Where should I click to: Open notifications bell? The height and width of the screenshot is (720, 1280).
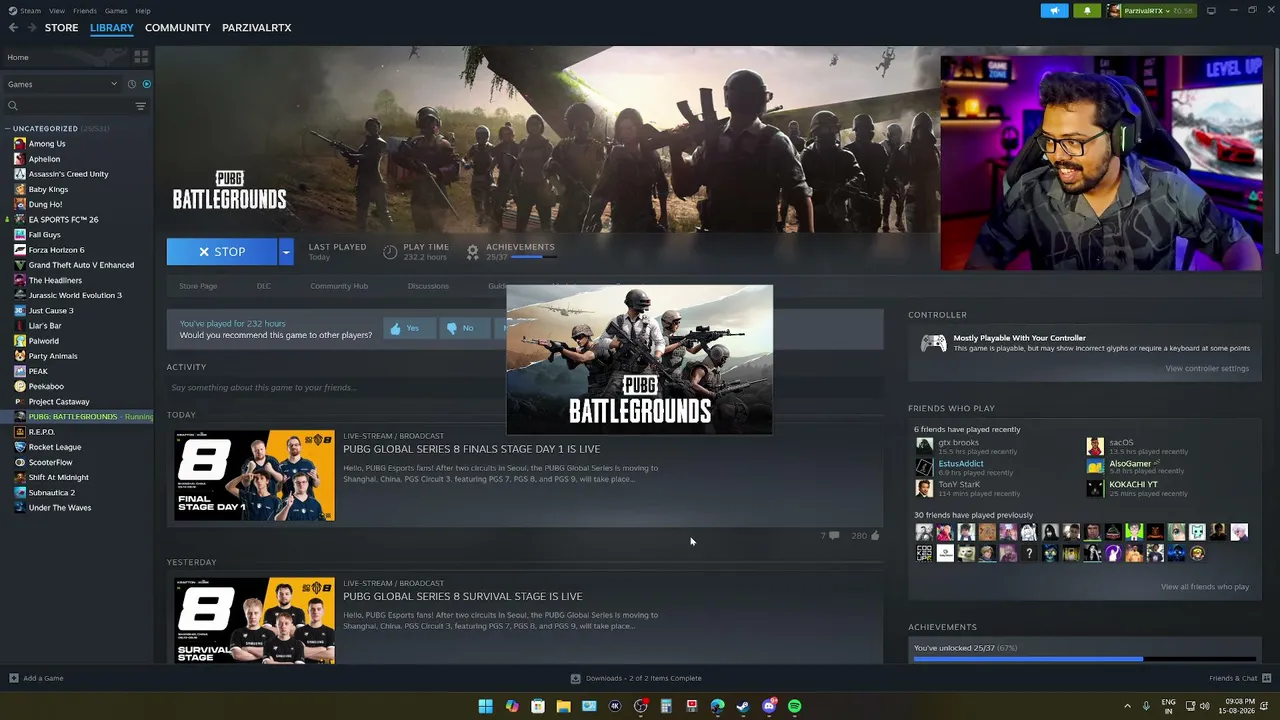point(1087,11)
